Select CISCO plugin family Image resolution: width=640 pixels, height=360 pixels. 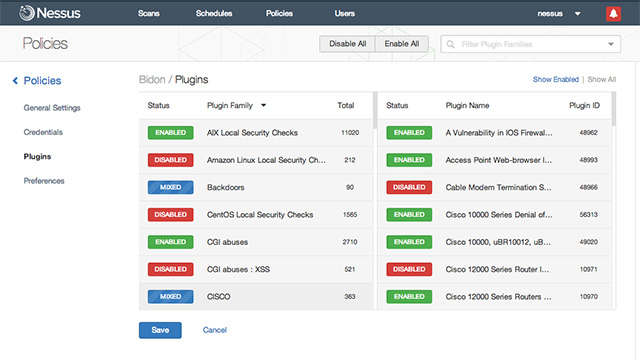[219, 297]
